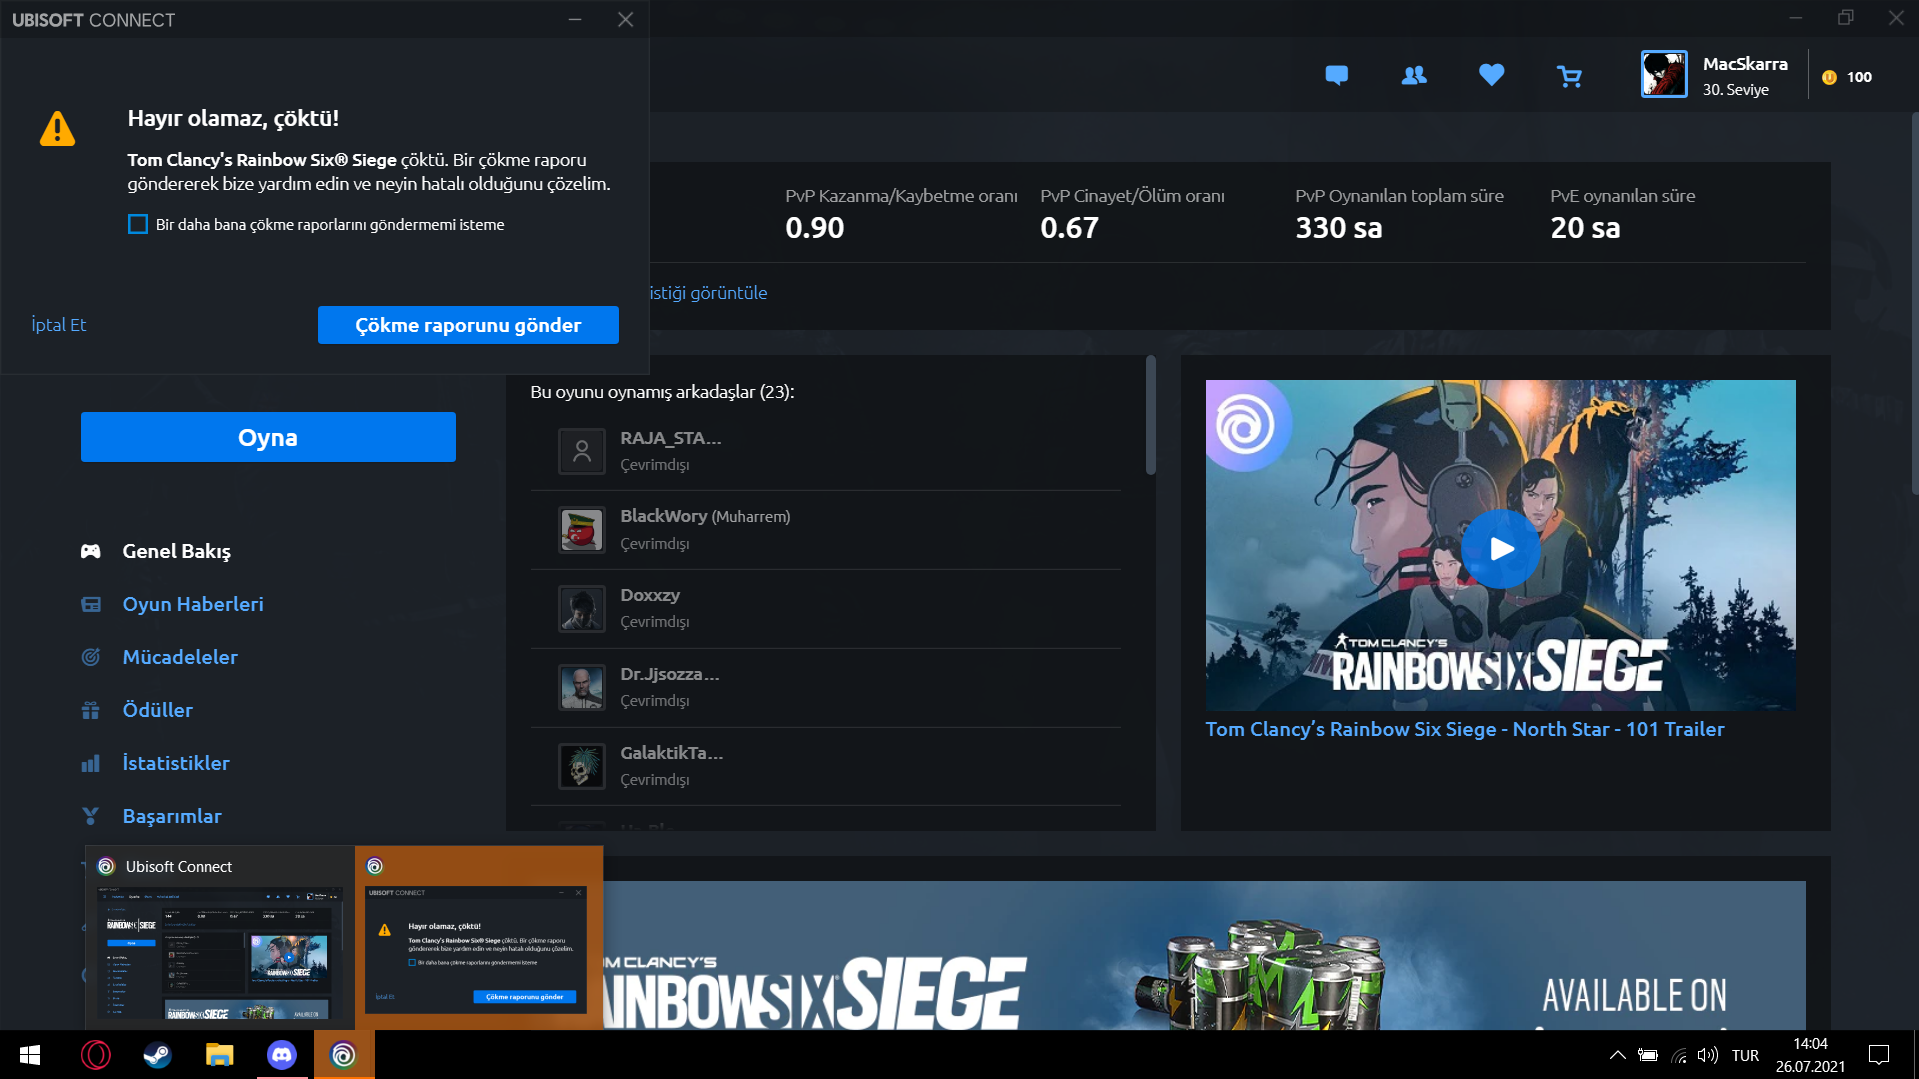Open the store shopping cart icon

coord(1569,76)
